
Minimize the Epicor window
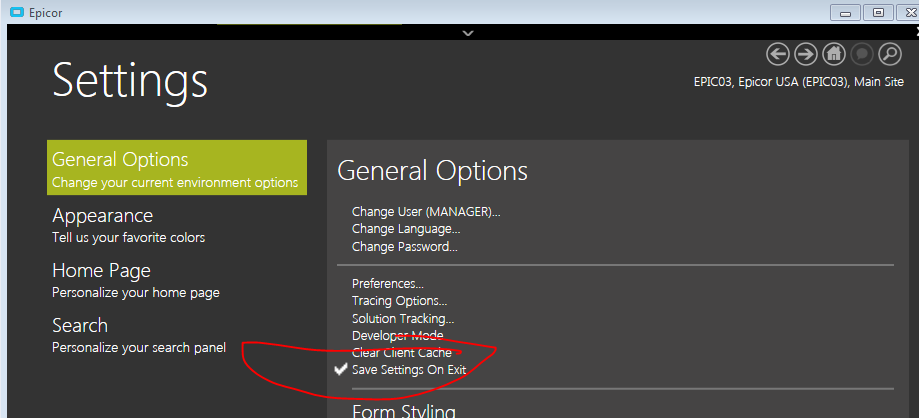(x=845, y=12)
